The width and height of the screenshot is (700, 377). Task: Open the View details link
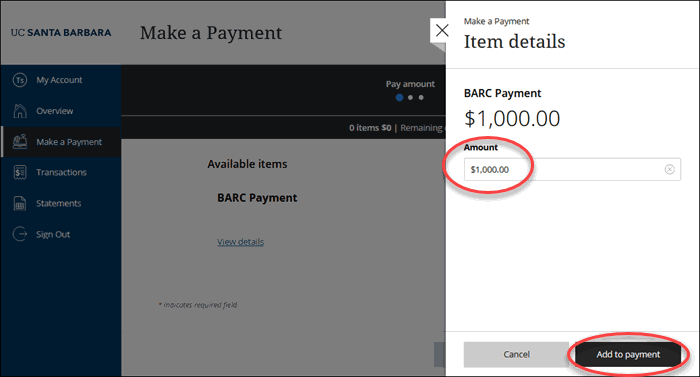point(240,242)
